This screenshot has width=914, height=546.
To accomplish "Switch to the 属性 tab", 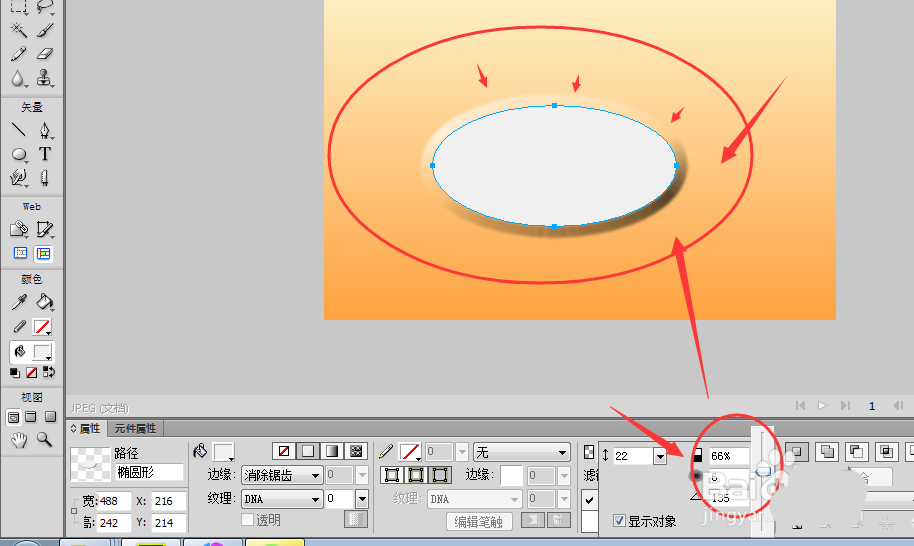I will [90, 428].
